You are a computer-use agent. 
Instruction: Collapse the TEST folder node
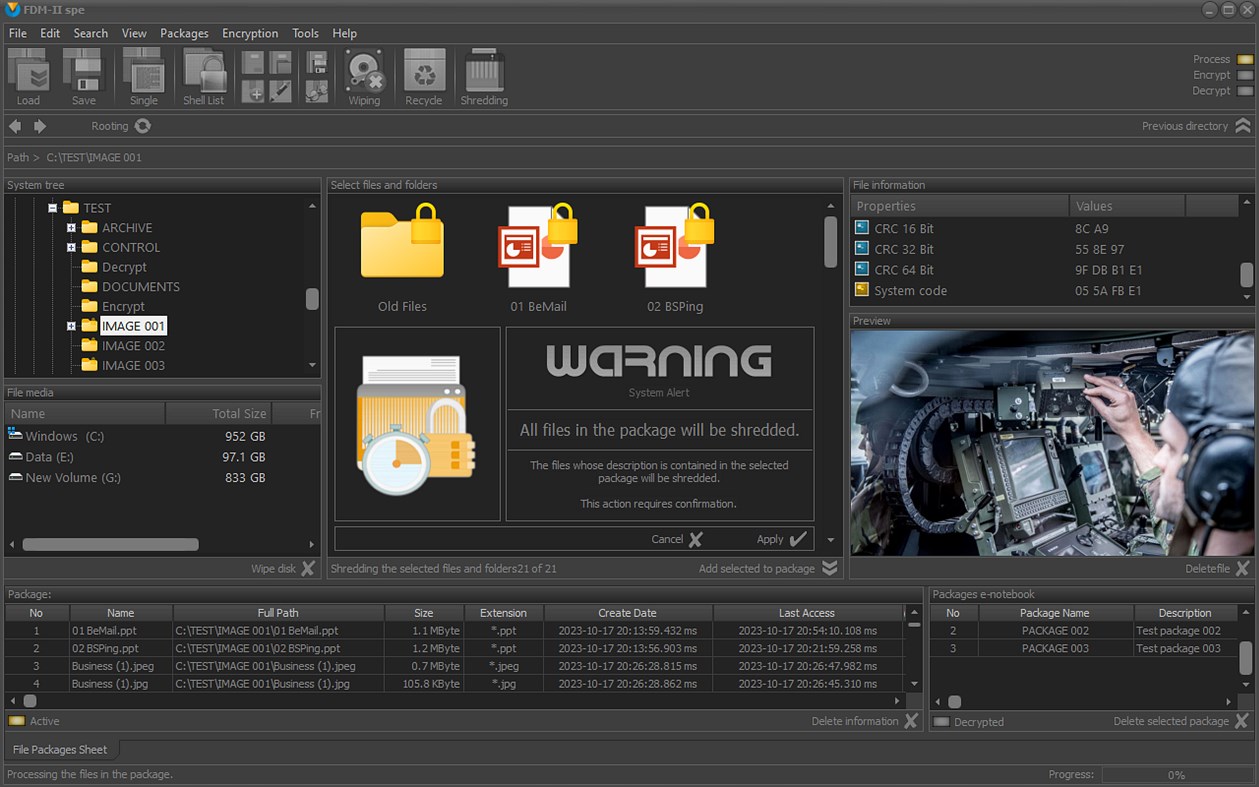pos(52,208)
